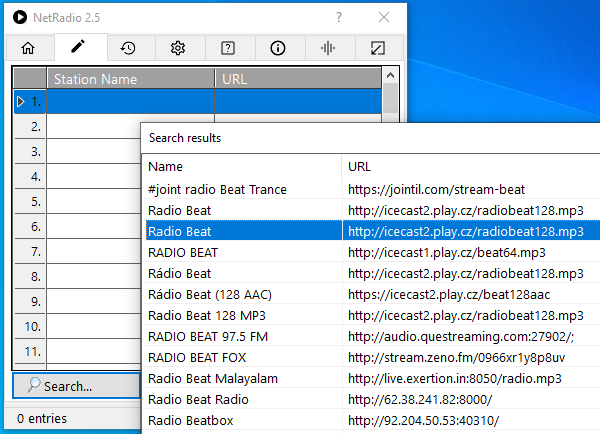Image resolution: width=600 pixels, height=434 pixels.
Task: Select row header 3.
Action: [x=30, y=152]
